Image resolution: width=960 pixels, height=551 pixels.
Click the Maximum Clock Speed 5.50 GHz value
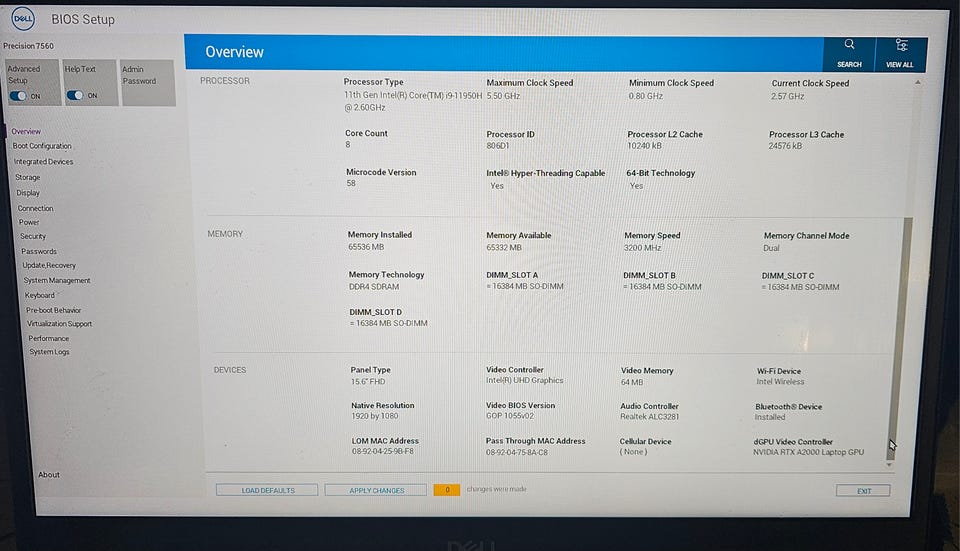(x=503, y=96)
